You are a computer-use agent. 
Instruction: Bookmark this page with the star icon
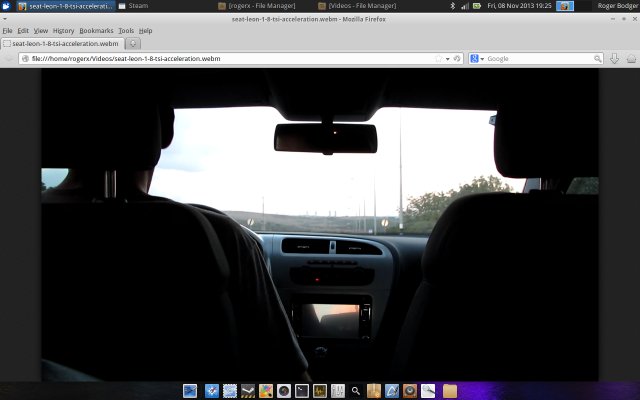coord(439,59)
